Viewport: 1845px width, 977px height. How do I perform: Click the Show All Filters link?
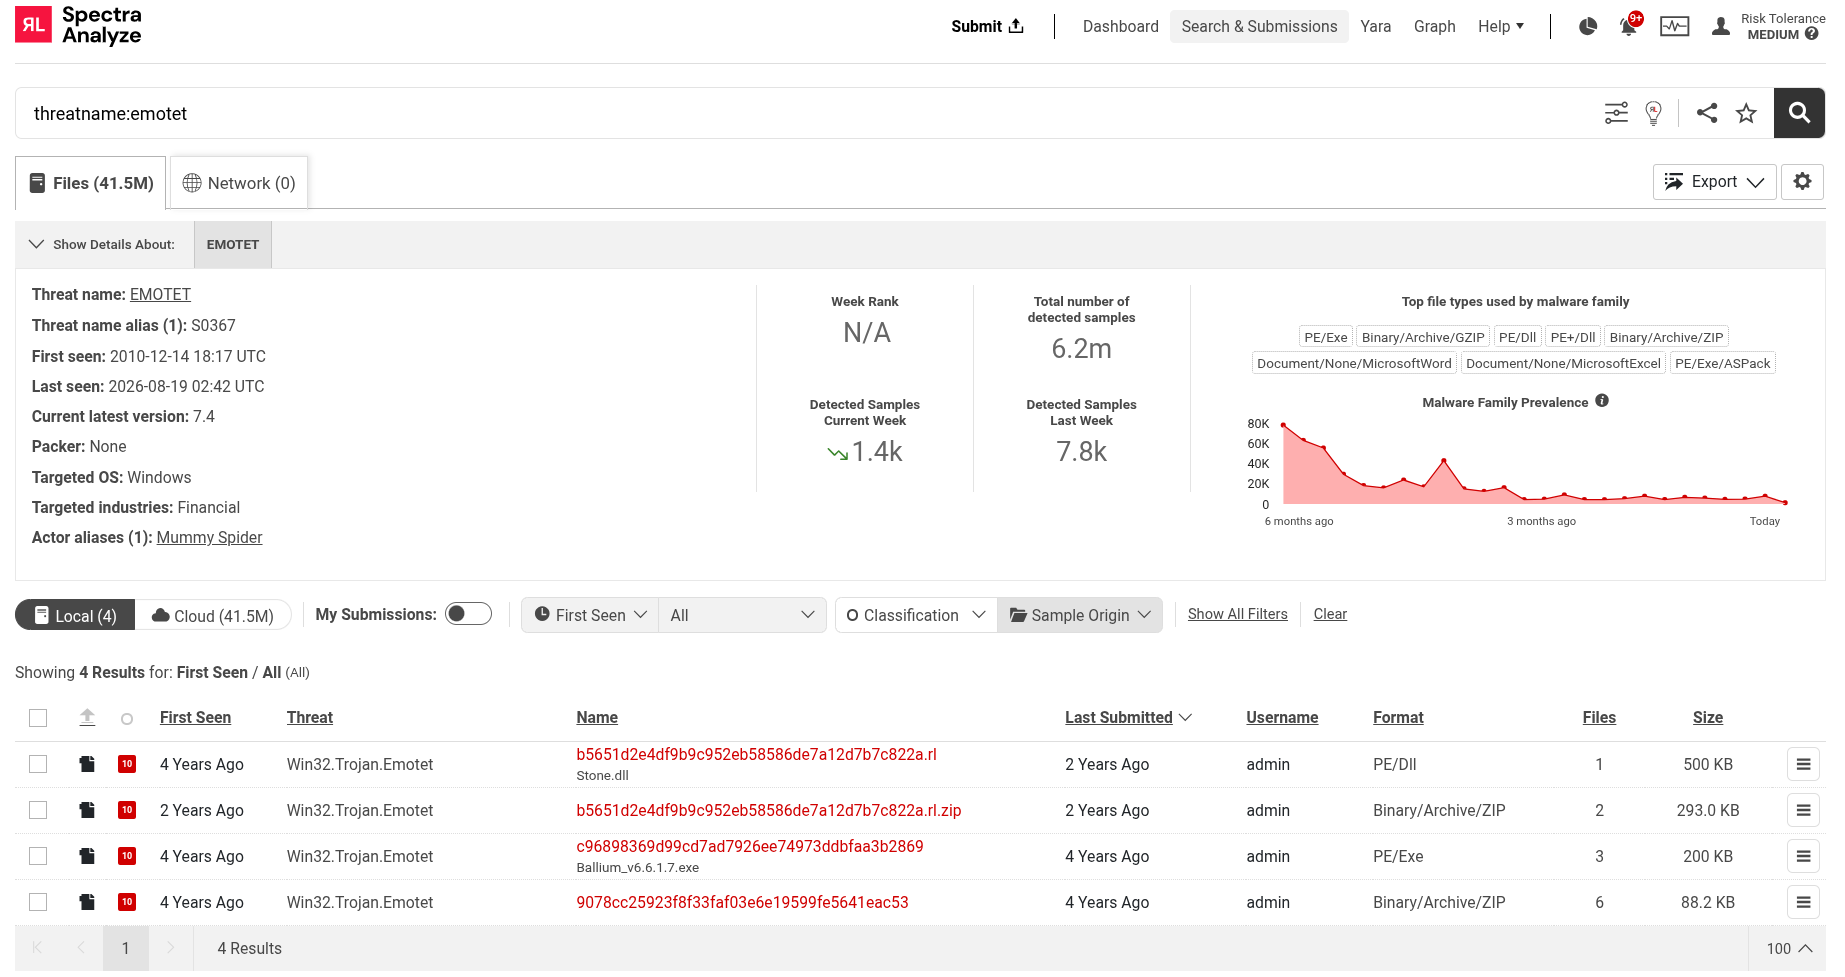pyautogui.click(x=1237, y=614)
